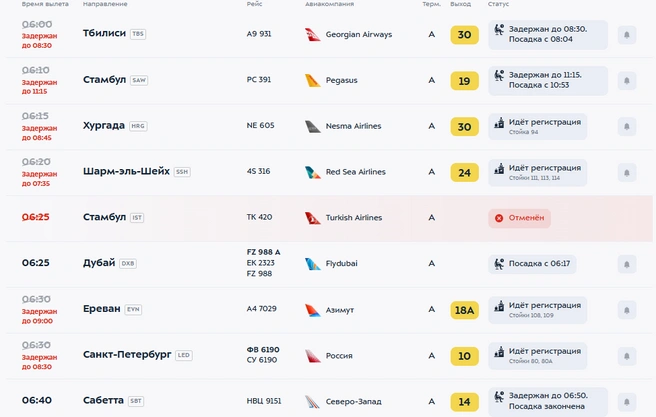Click Санкт-Петербург destination name
Image resolution: width=656 pixels, height=417 pixels.
[127, 355]
